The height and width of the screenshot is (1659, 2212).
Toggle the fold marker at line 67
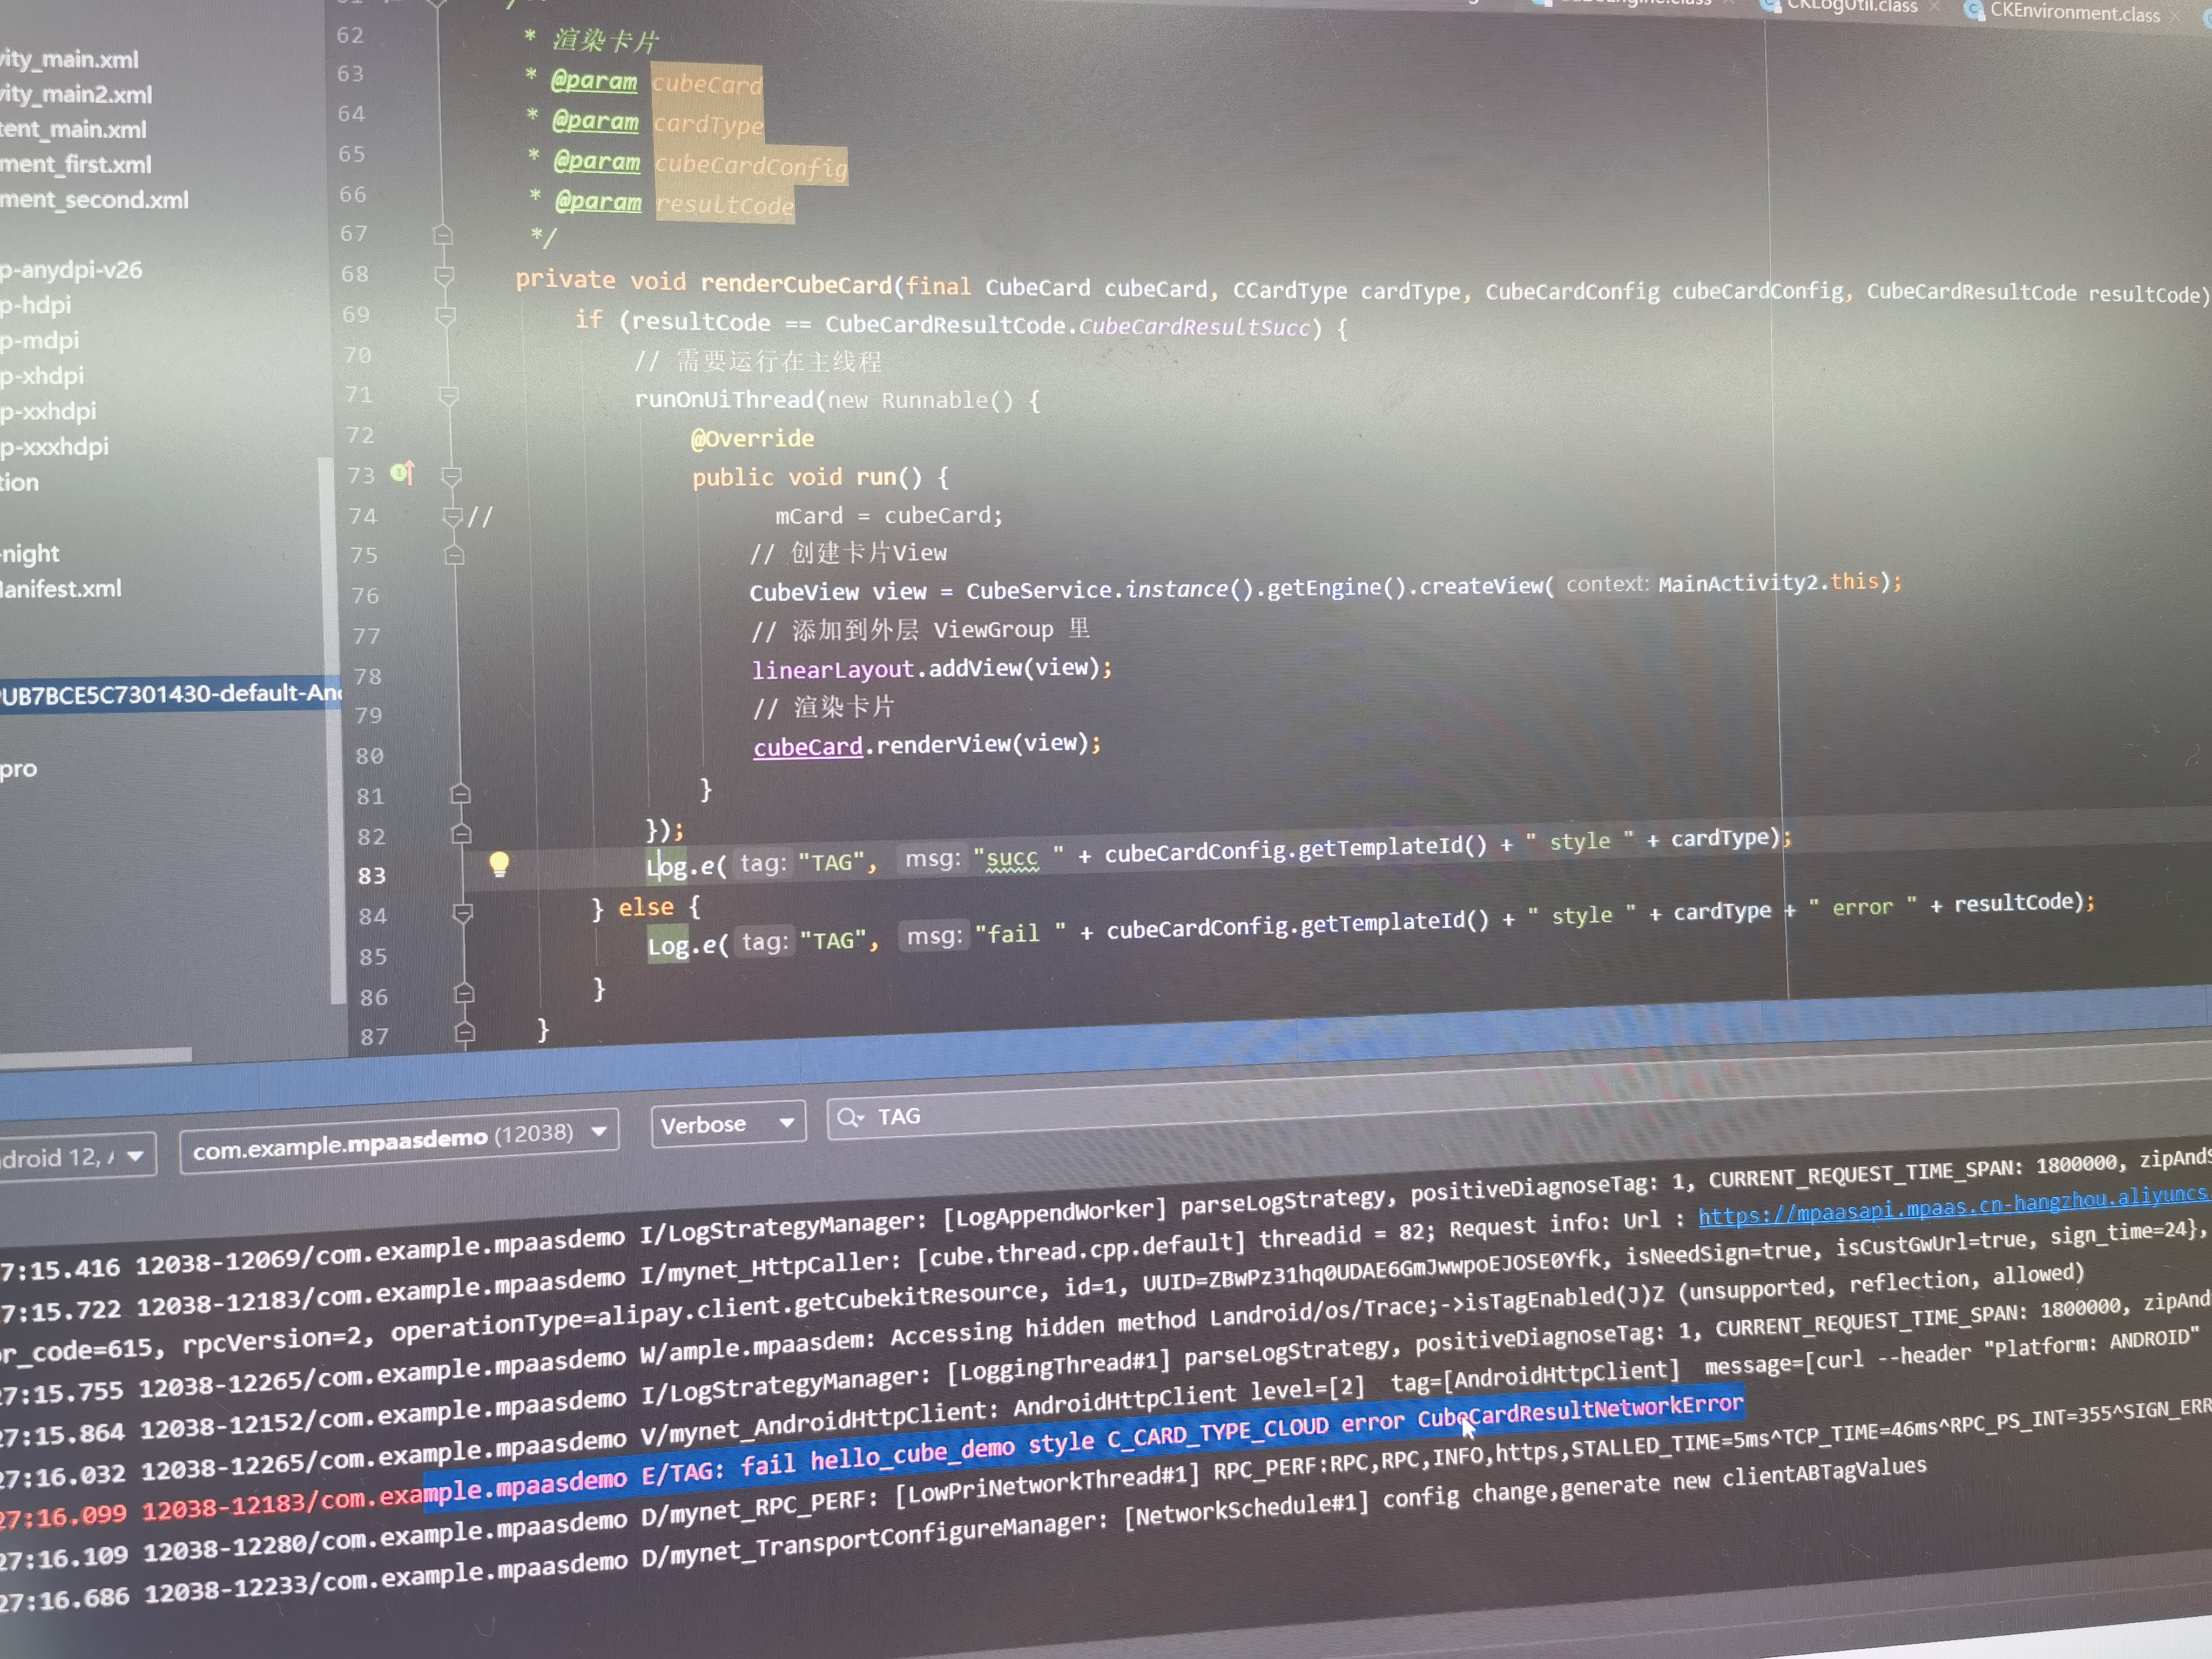pyautogui.click(x=443, y=235)
